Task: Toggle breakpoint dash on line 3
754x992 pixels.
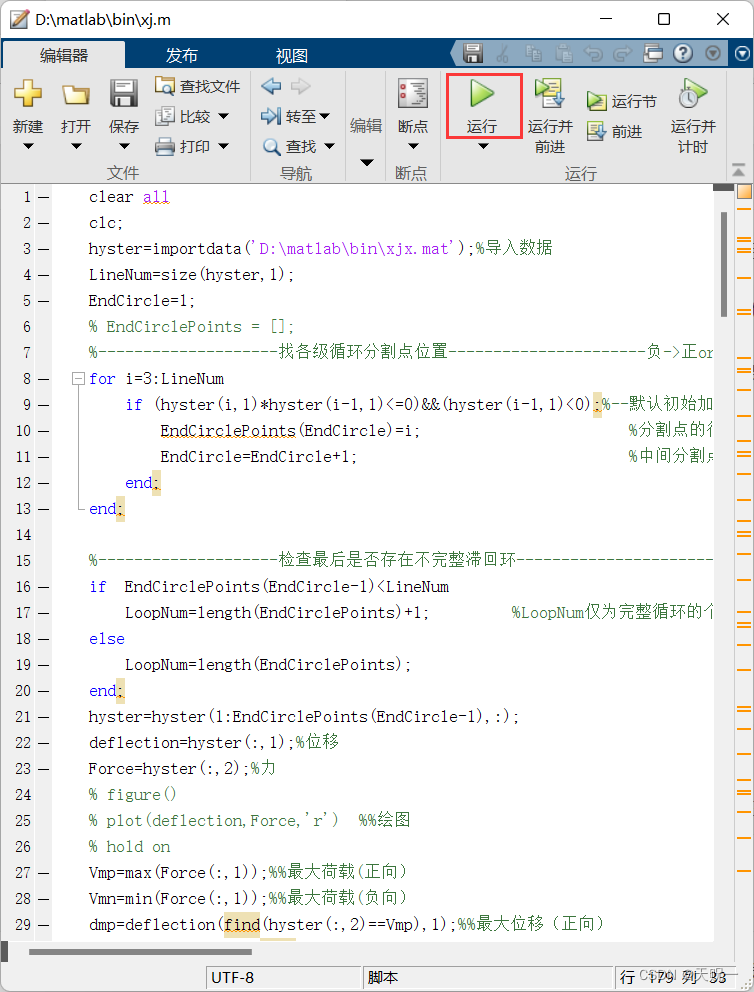Action: click(43, 249)
